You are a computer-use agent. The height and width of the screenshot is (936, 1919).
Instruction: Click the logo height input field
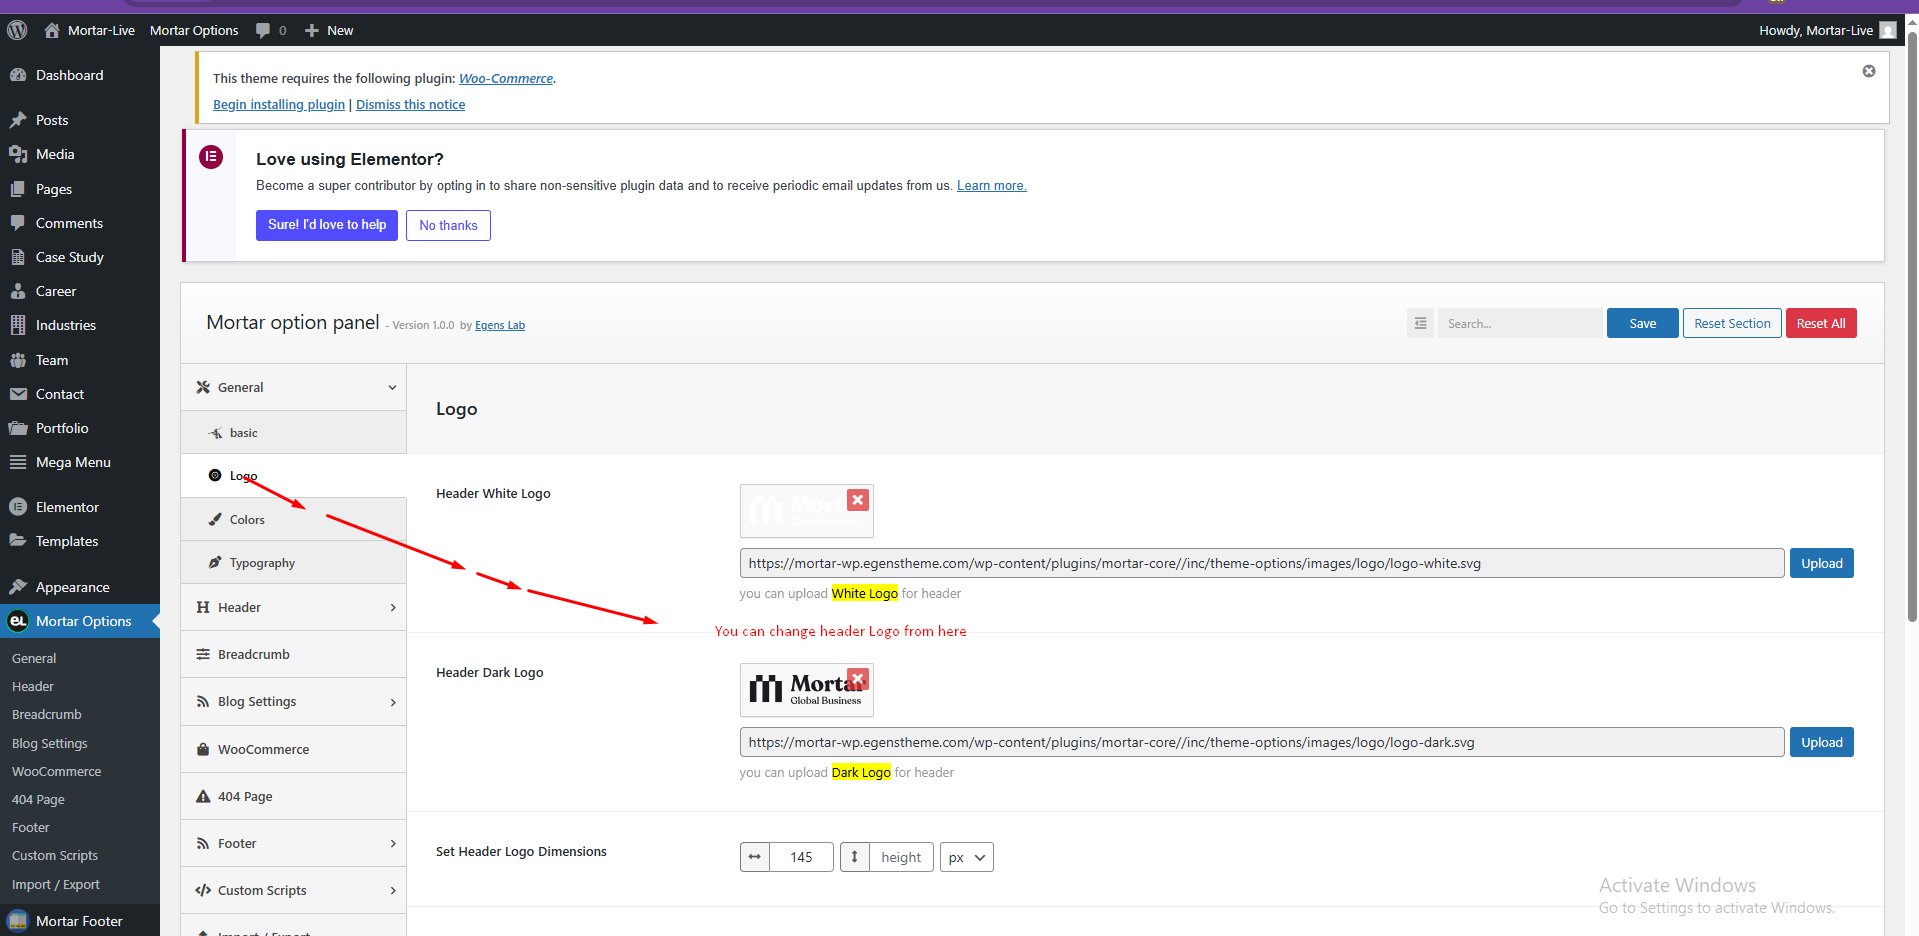click(x=901, y=857)
